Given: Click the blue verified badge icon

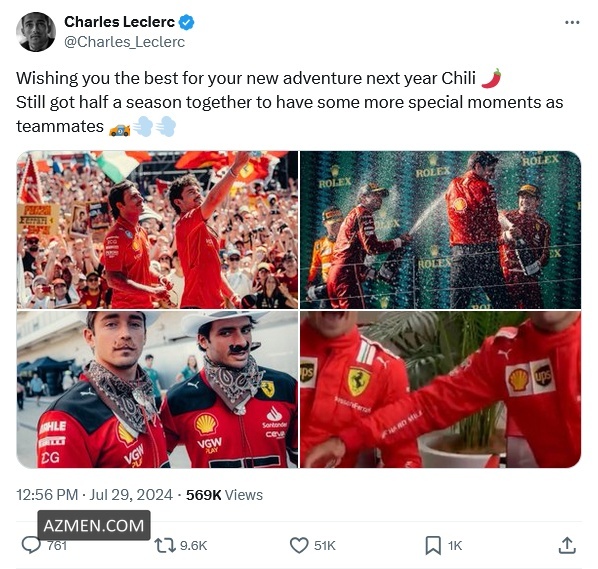Looking at the screenshot, I should [x=186, y=22].
